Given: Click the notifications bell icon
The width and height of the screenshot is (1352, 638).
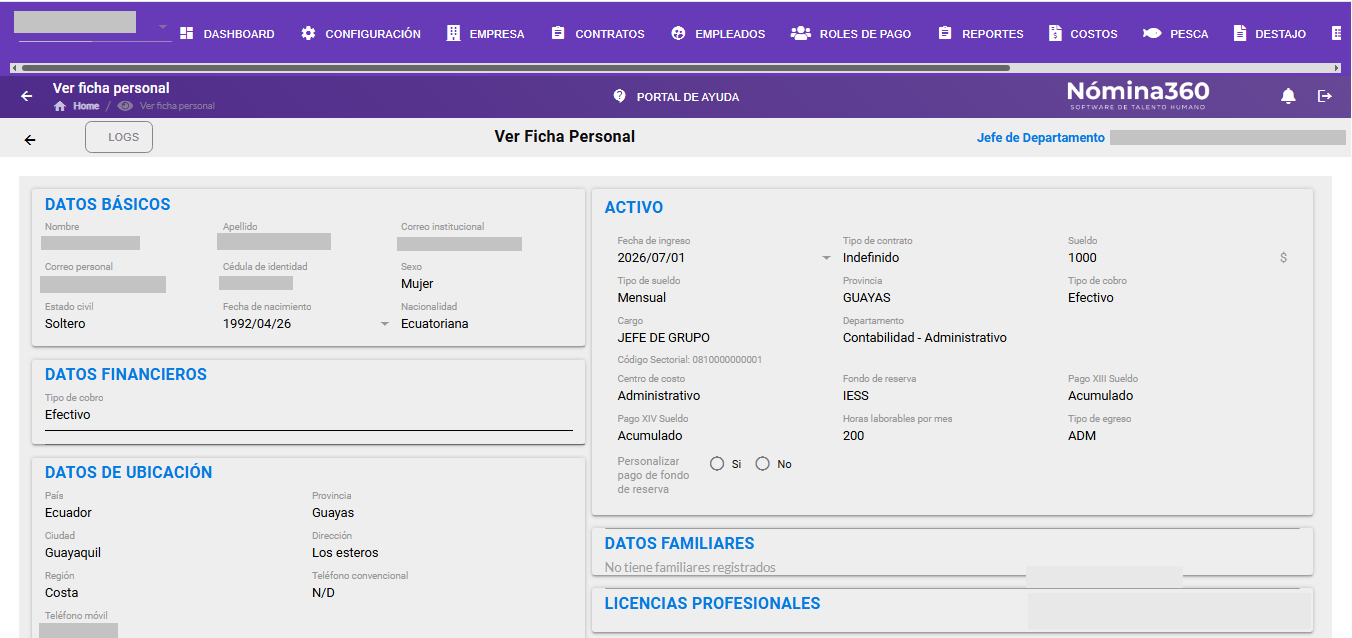Looking at the screenshot, I should click(x=1289, y=96).
